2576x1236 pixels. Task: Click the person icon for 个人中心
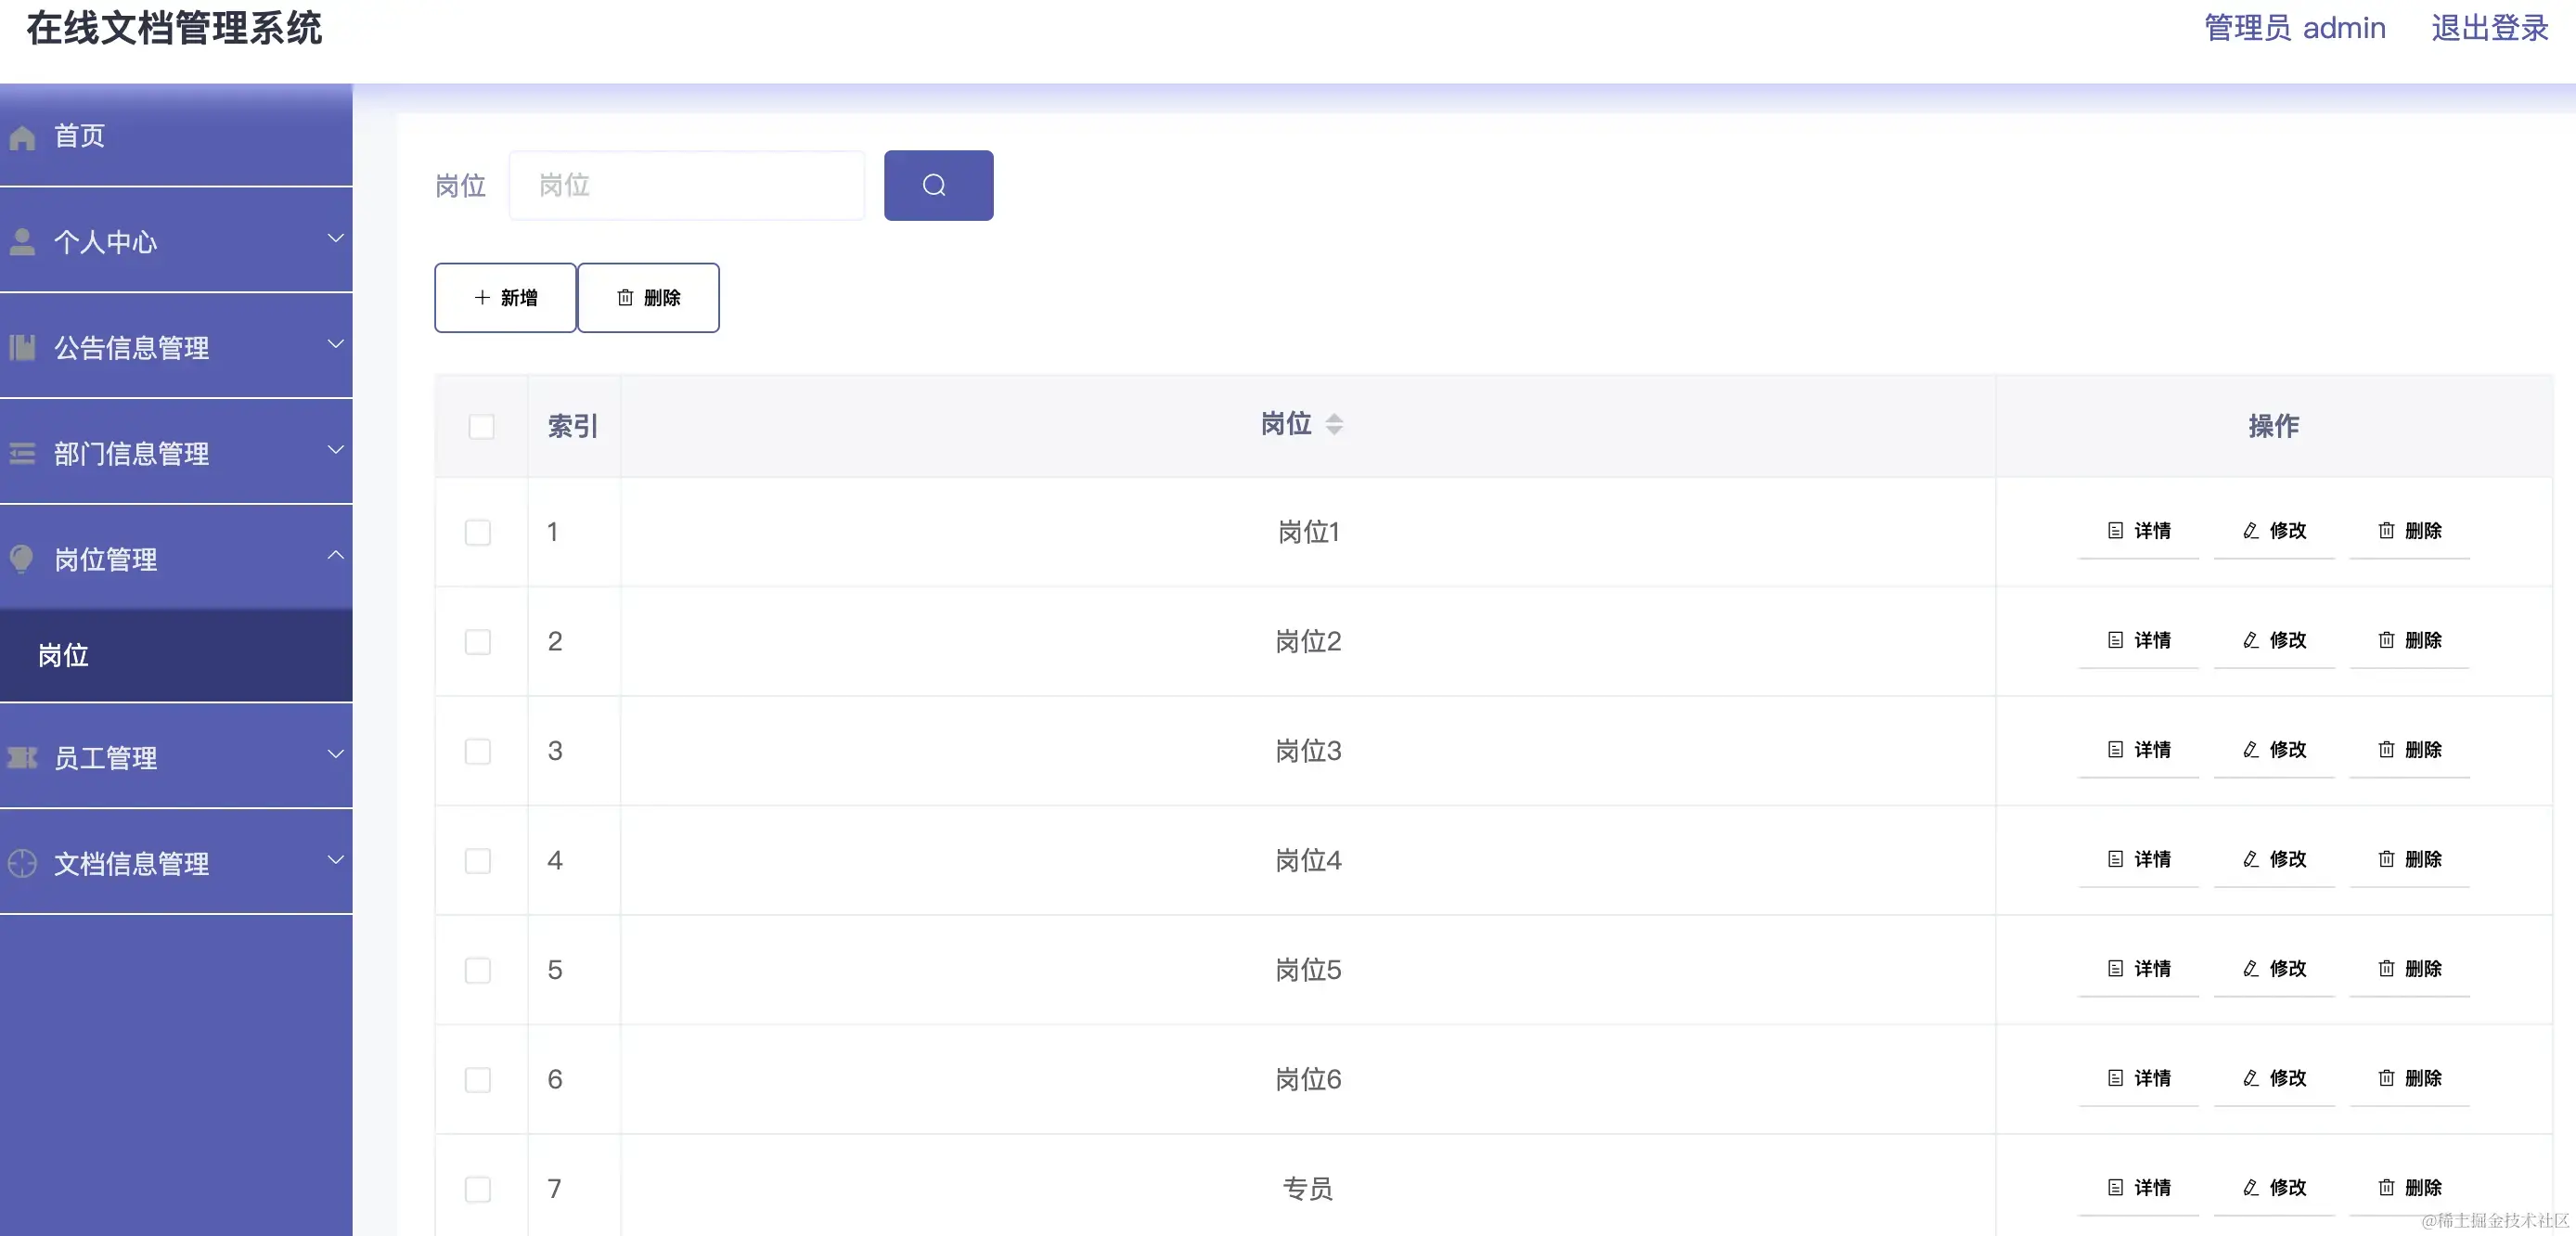(x=22, y=240)
